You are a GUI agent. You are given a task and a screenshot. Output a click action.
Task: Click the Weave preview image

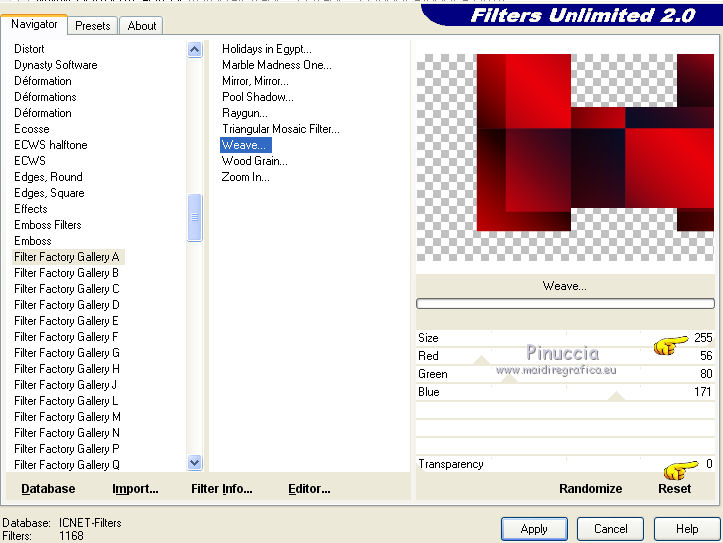(x=565, y=158)
